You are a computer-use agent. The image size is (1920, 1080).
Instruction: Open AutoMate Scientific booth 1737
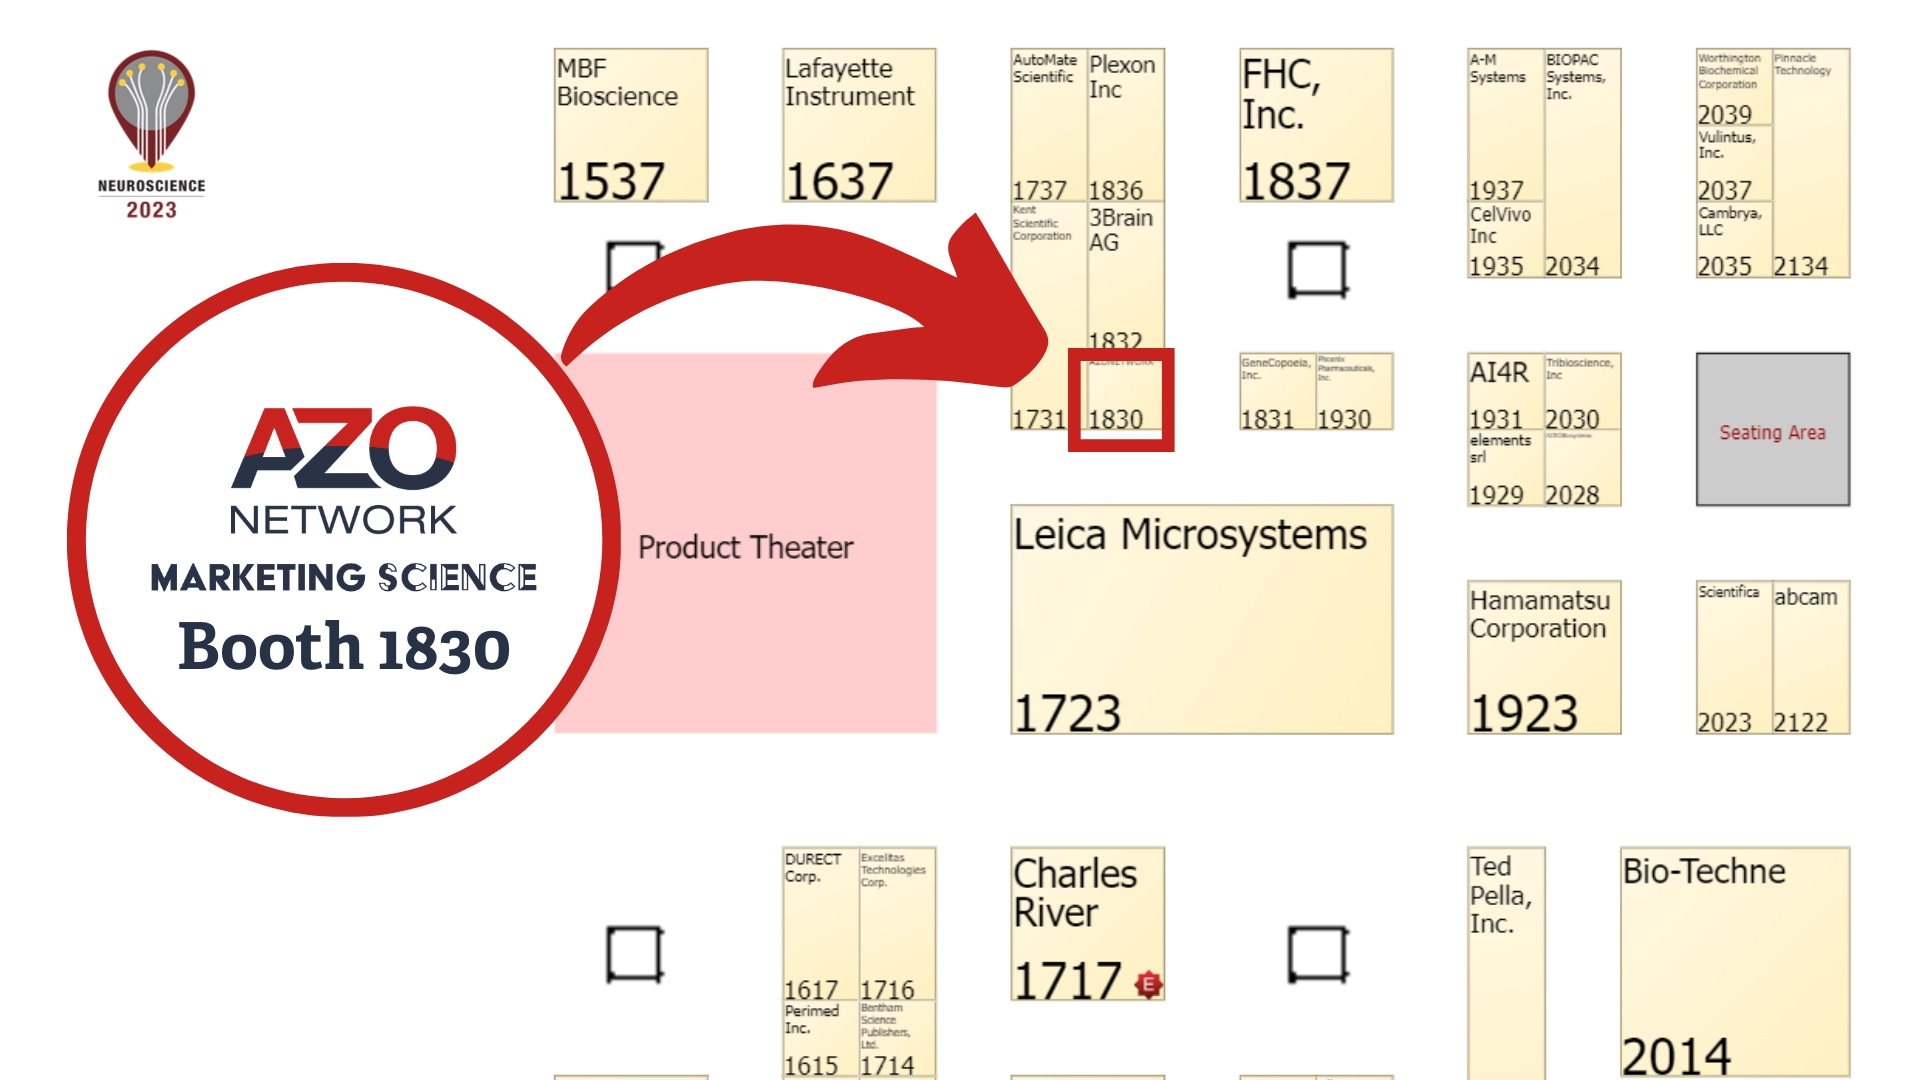1048,125
